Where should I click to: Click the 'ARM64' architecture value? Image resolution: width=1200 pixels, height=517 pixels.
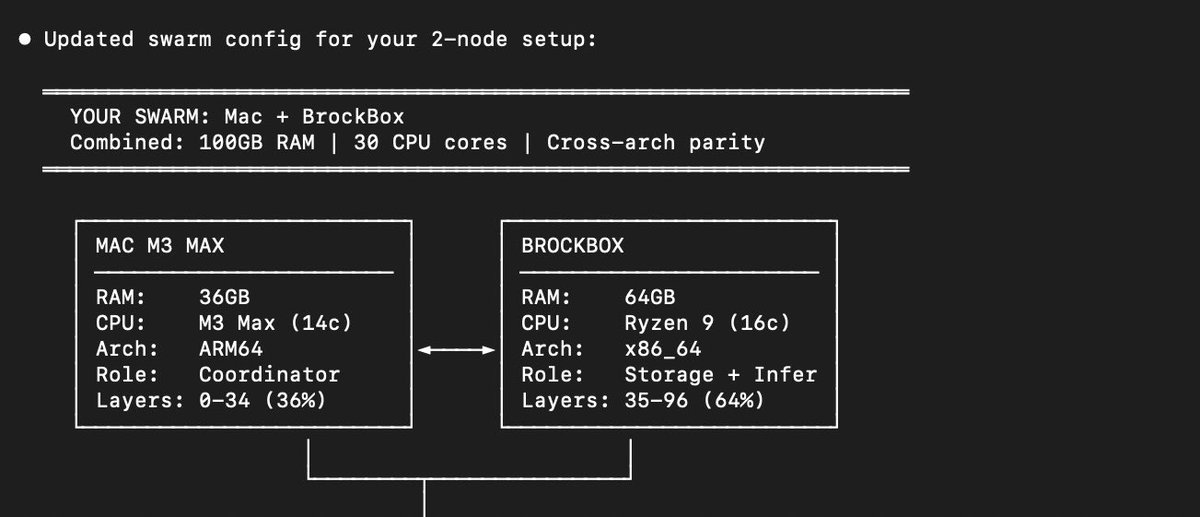(x=231, y=349)
